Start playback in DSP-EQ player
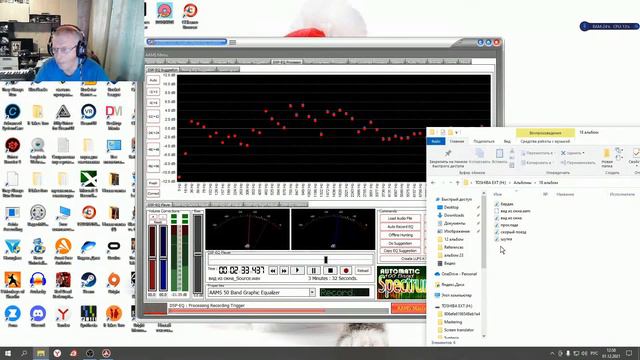The width and height of the screenshot is (640, 360). pyautogui.click(x=297, y=270)
